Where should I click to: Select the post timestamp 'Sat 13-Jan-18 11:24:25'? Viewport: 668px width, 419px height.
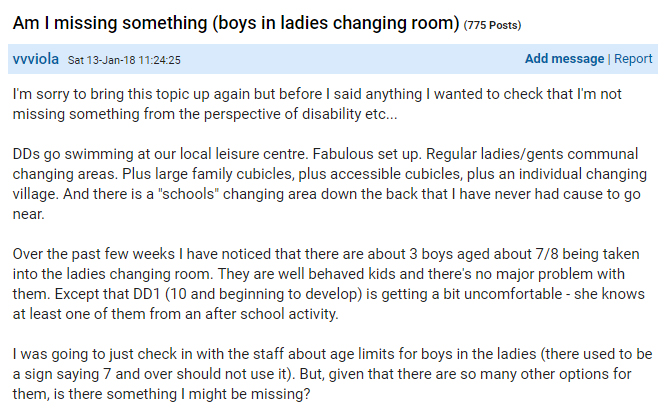124,60
